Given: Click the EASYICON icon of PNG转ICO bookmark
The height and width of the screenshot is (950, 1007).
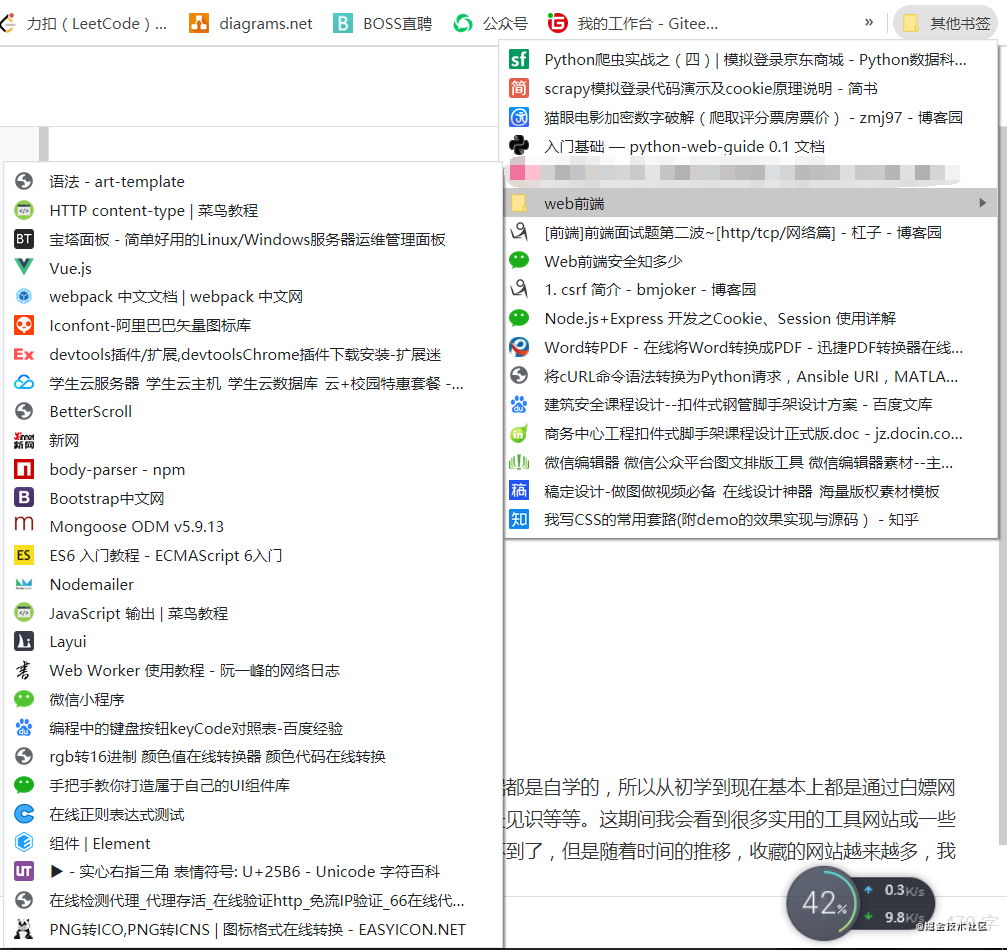Looking at the screenshot, I should (24, 929).
